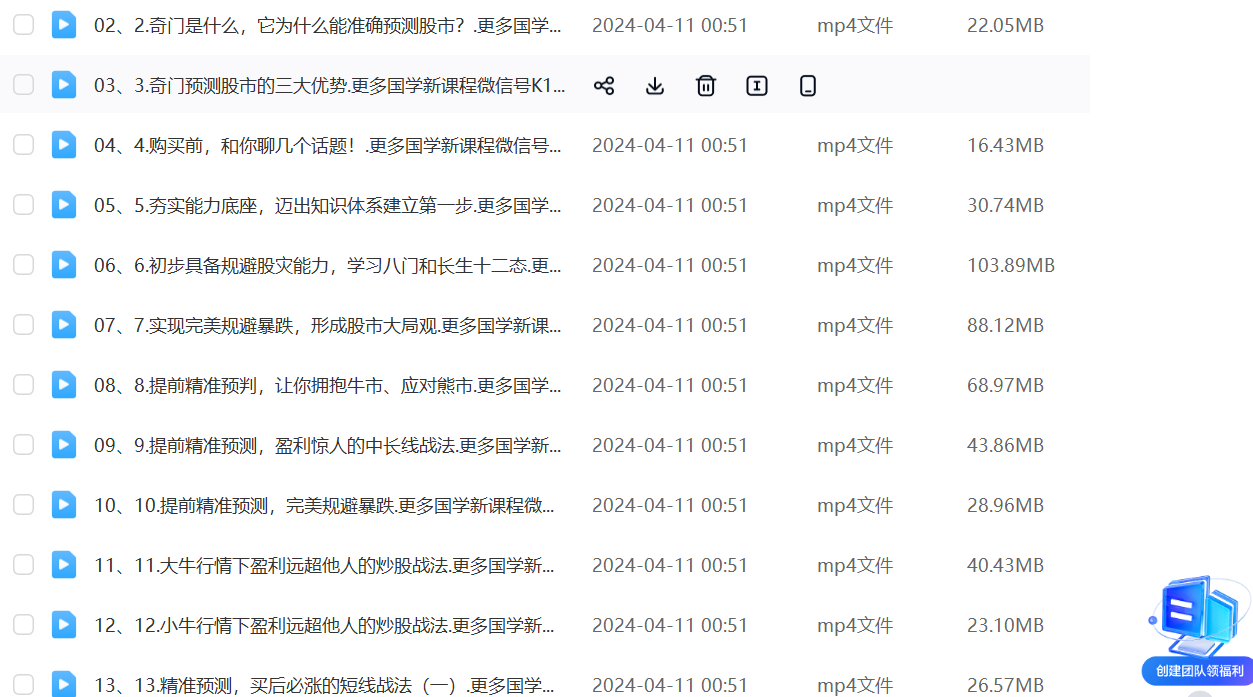Click the video icon for file 12
The height and width of the screenshot is (697, 1253).
[64, 625]
